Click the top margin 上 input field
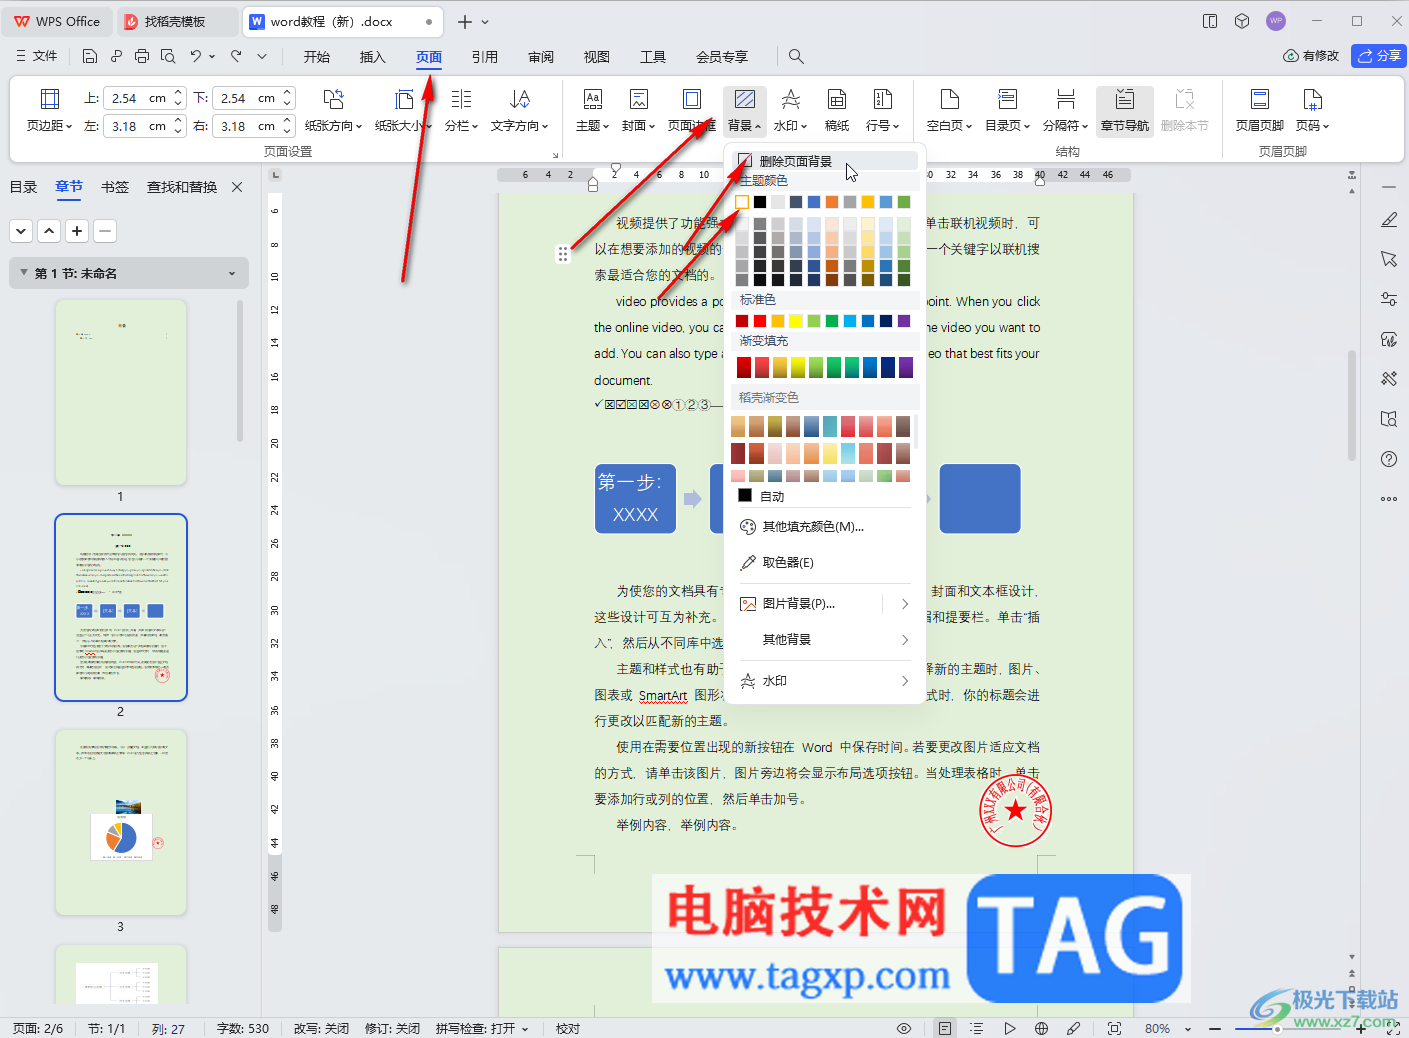Viewport: 1409px width, 1038px height. click(x=145, y=98)
